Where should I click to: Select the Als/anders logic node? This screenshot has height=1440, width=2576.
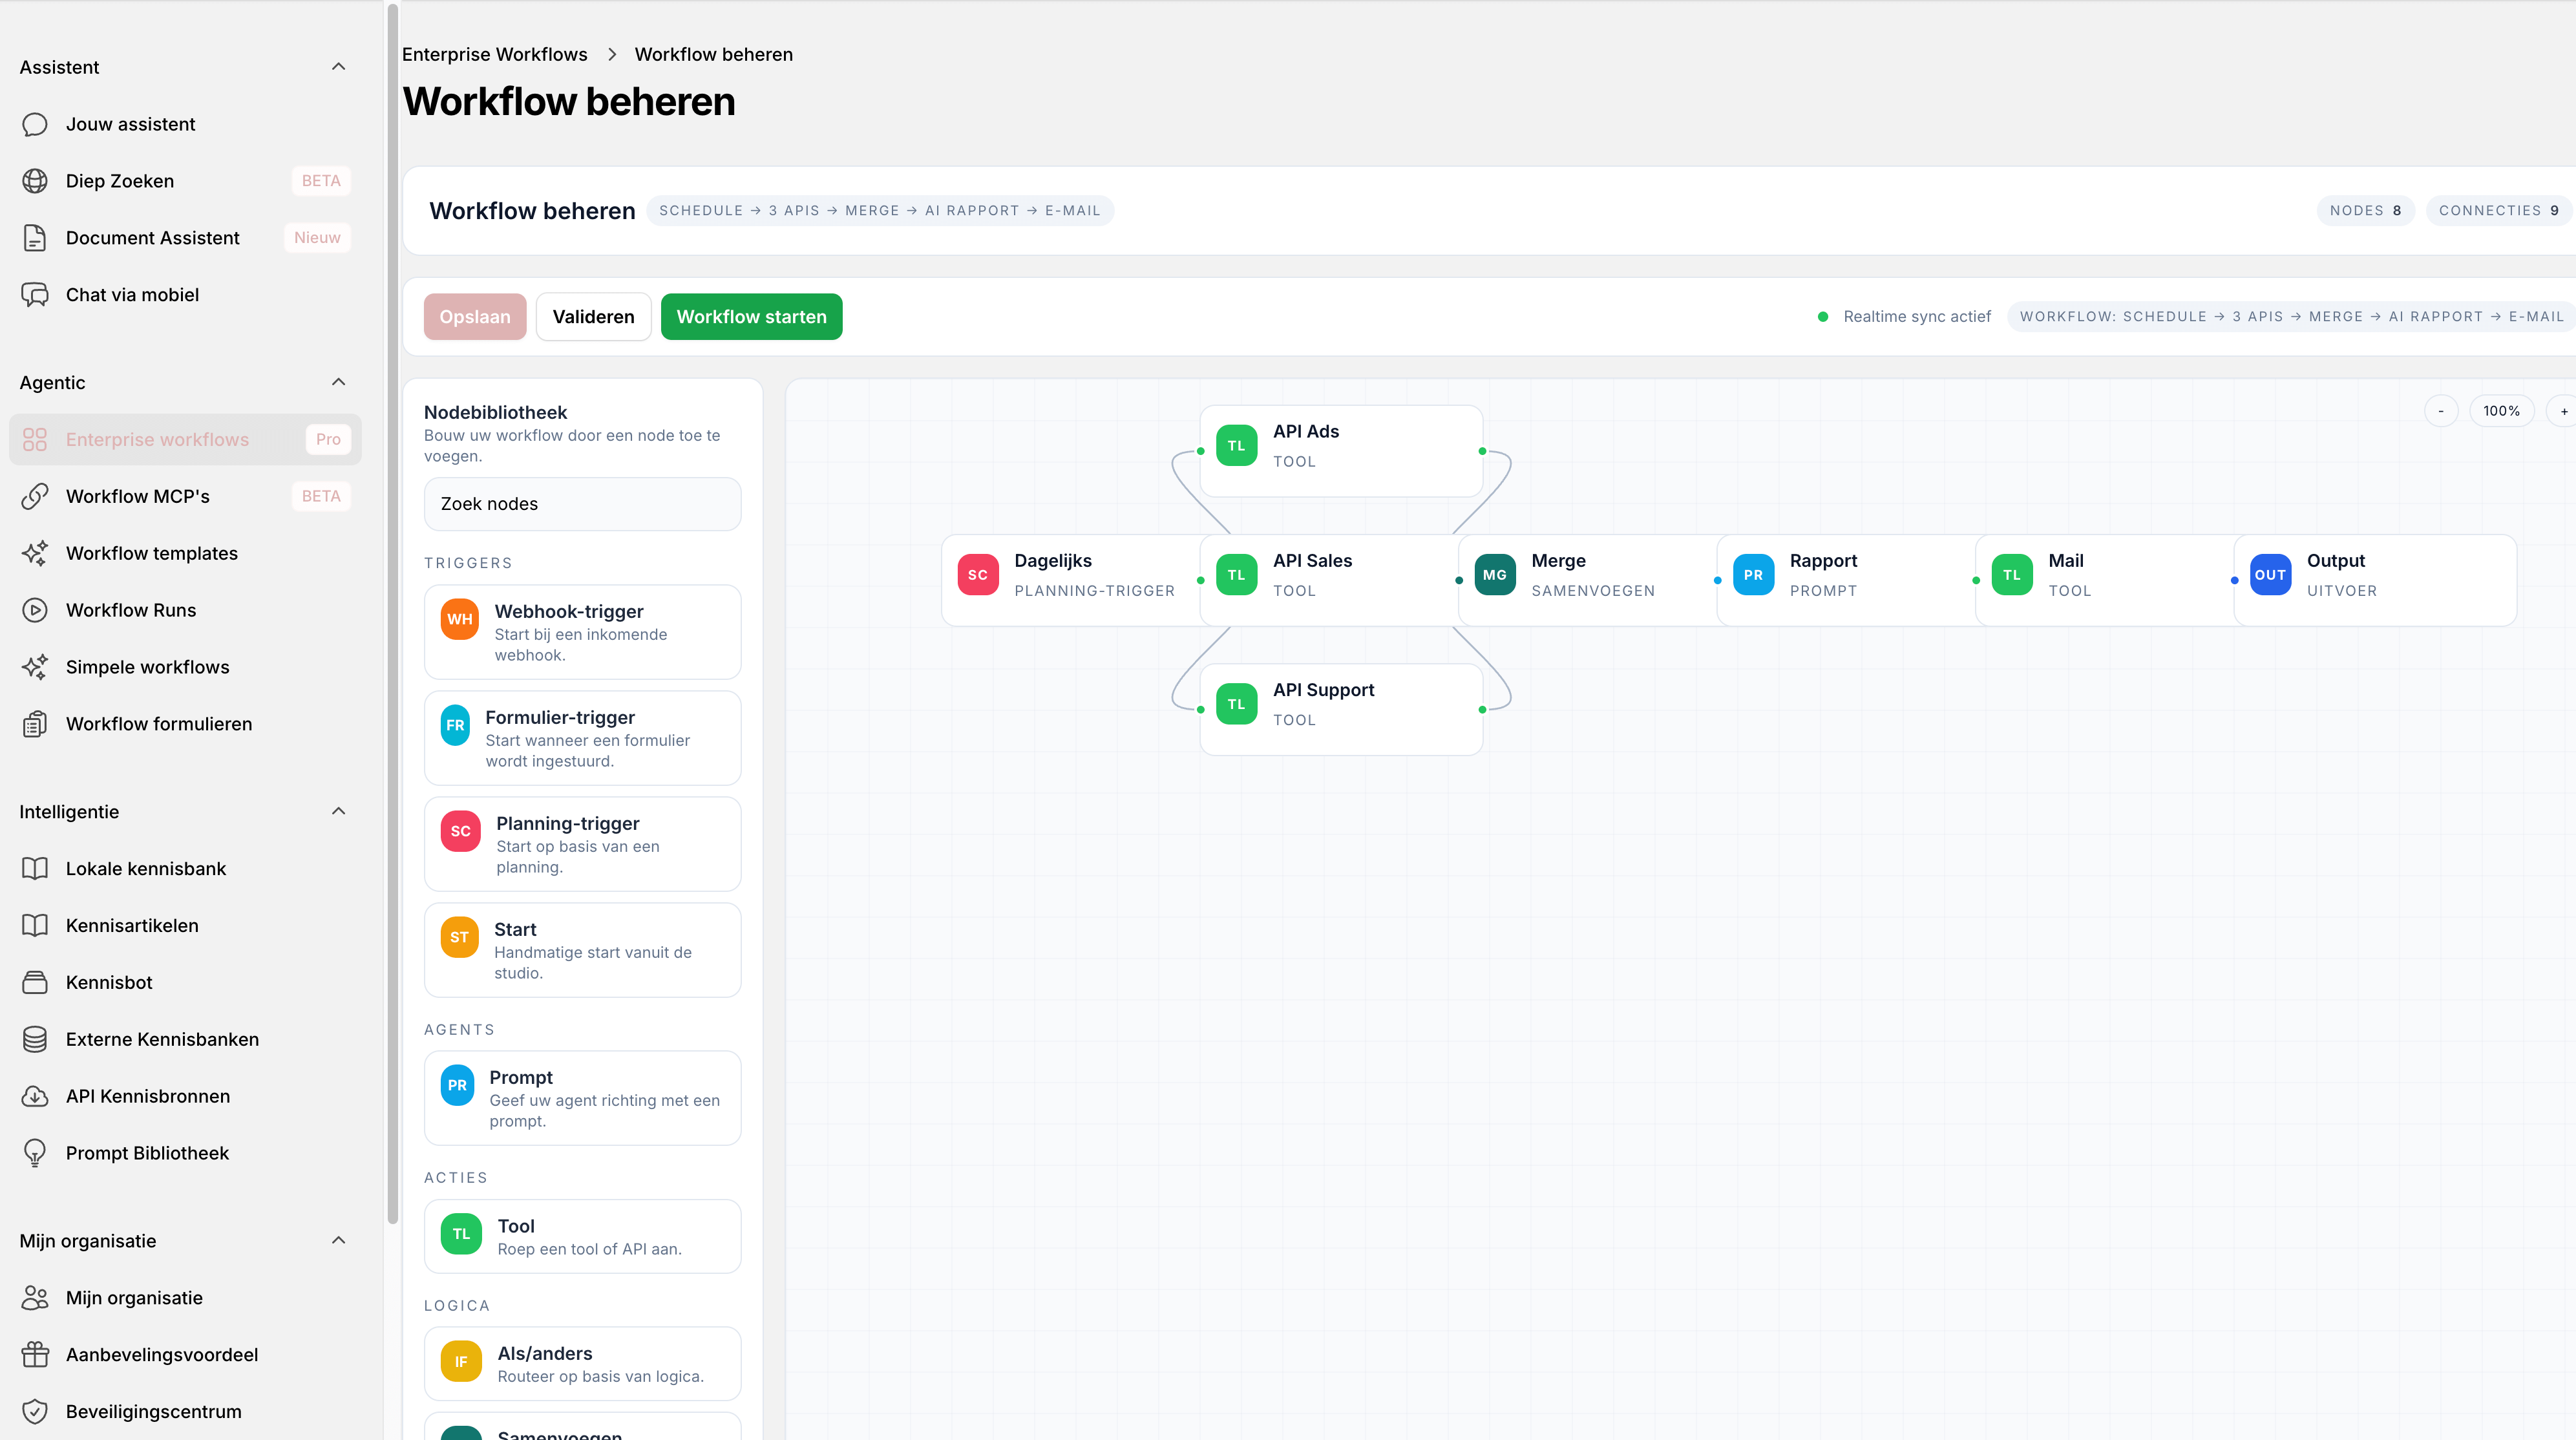(582, 1363)
